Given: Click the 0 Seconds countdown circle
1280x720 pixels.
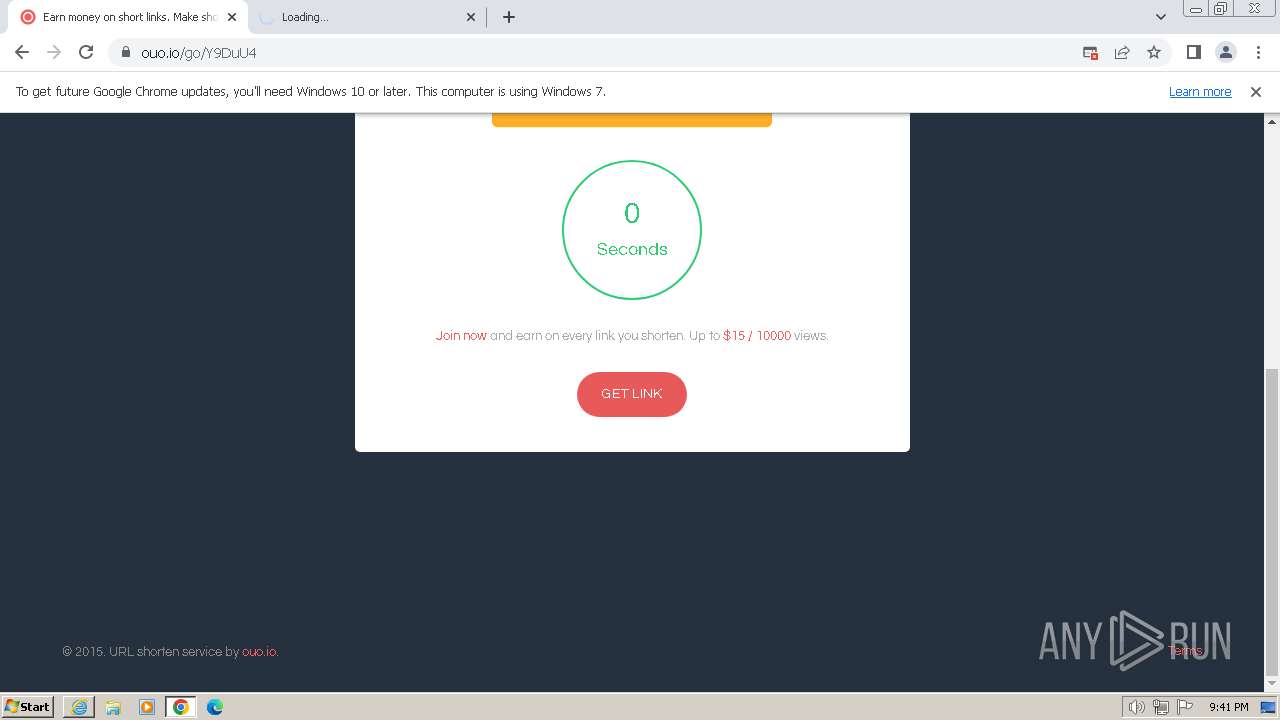Looking at the screenshot, I should tap(632, 230).
